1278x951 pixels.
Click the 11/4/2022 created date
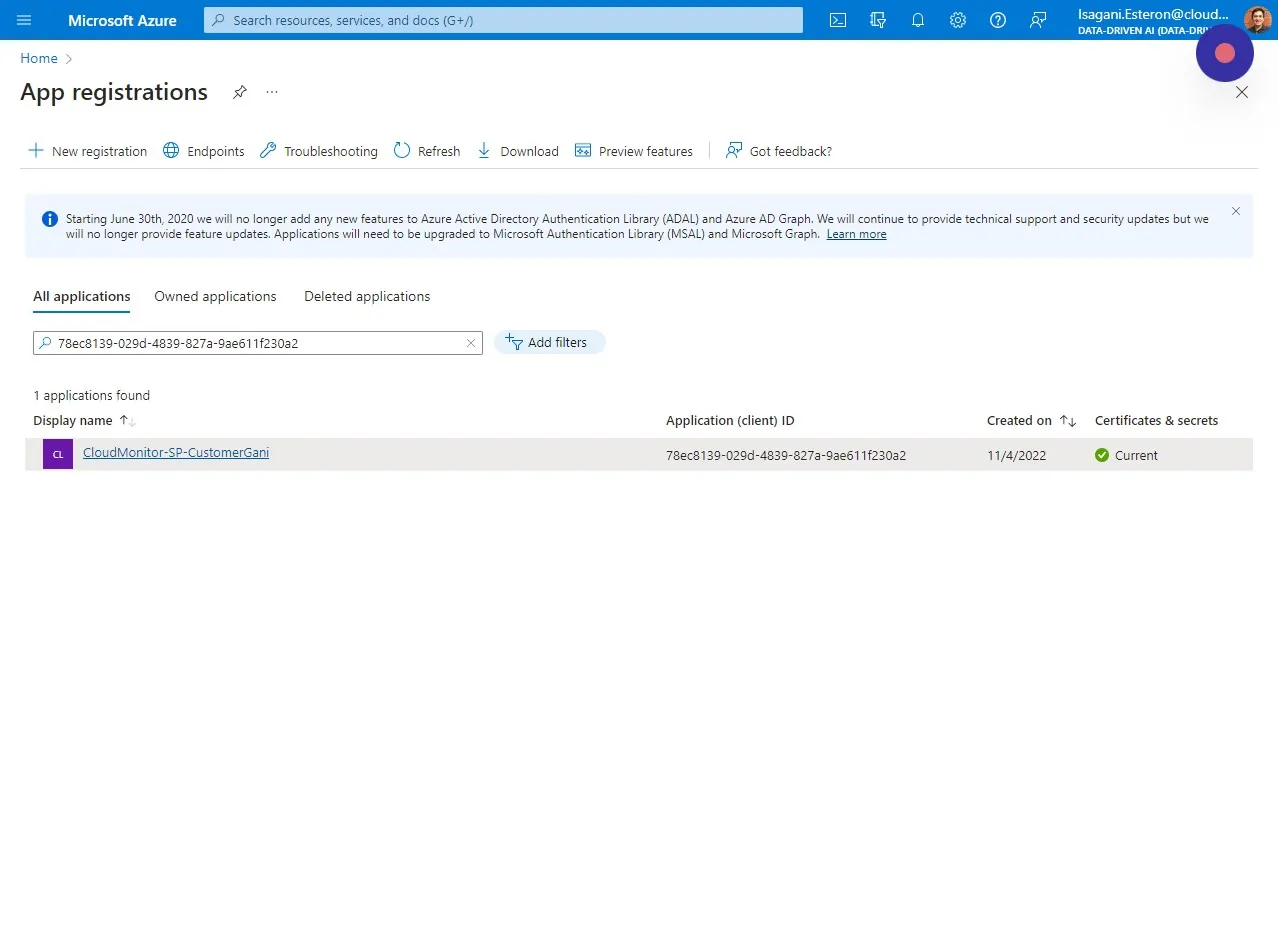[1016, 455]
